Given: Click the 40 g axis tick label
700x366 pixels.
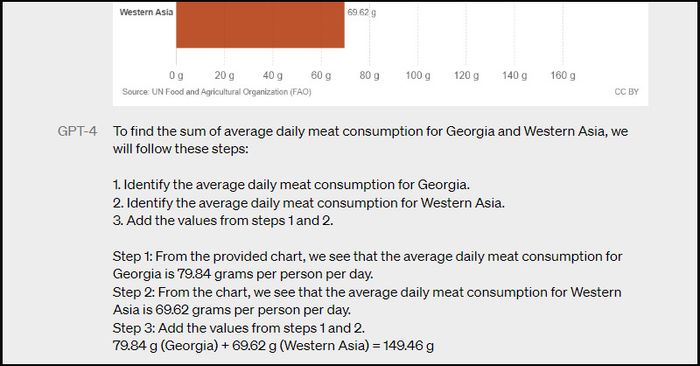Looking at the screenshot, I should point(273,75).
